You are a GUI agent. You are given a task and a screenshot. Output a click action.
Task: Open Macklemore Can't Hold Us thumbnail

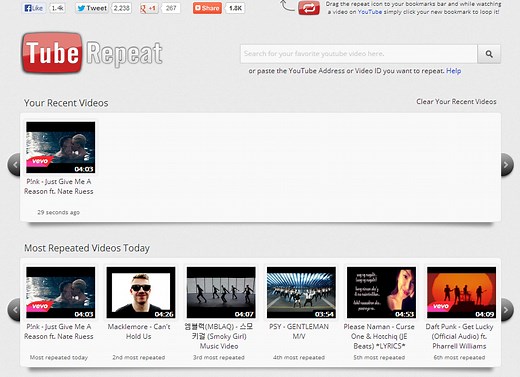[x=141, y=292]
